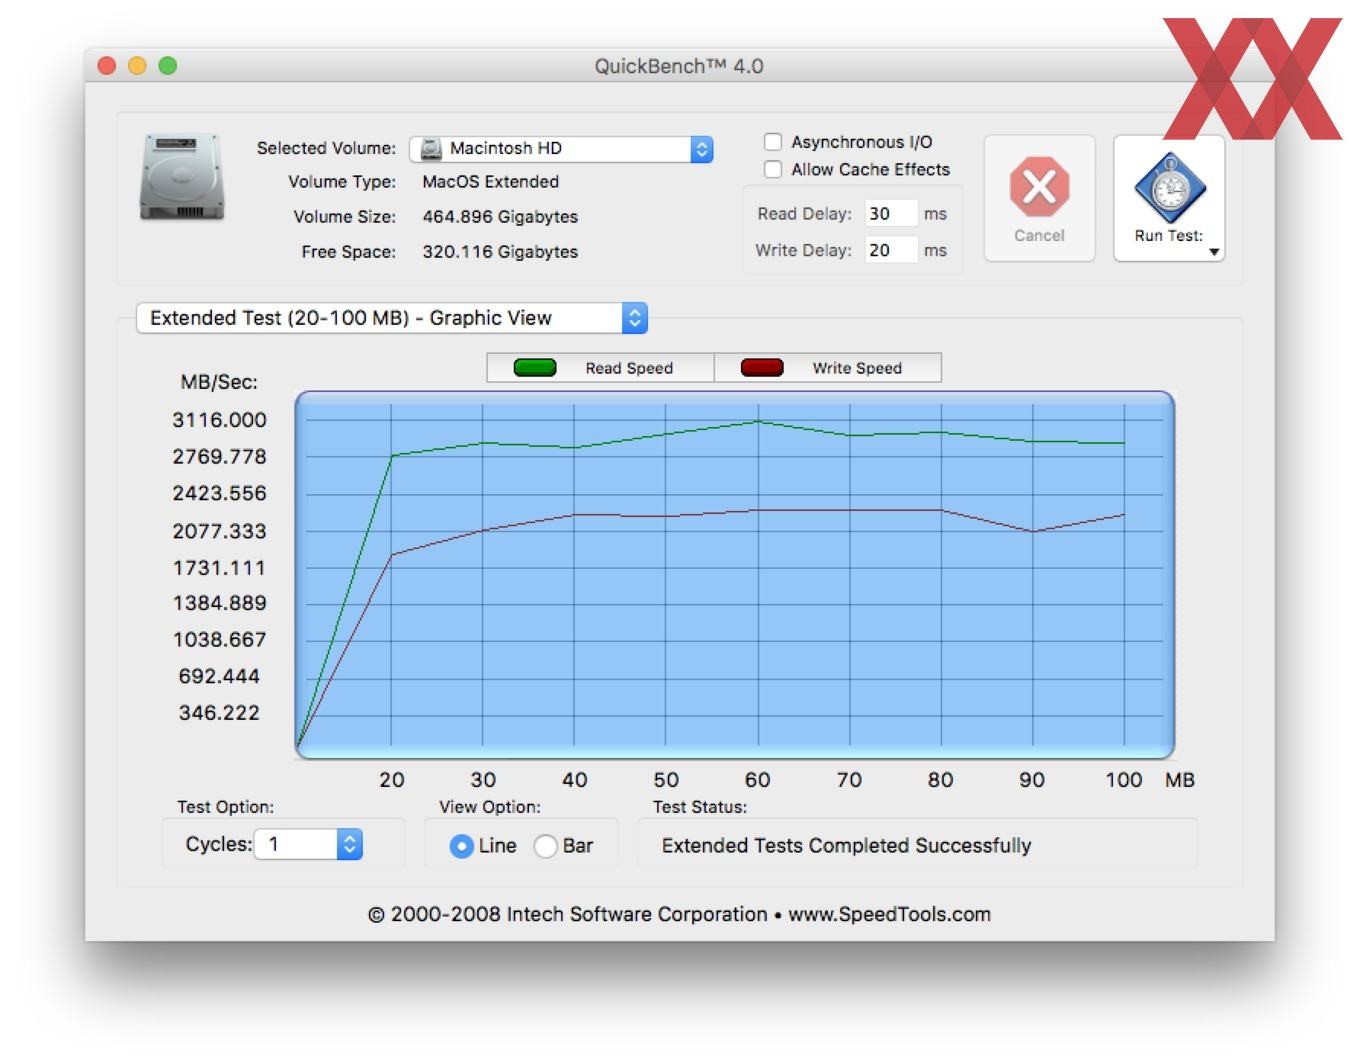1360x1063 pixels.
Task: Expand the Run Test dropdown arrow
Action: (1214, 252)
